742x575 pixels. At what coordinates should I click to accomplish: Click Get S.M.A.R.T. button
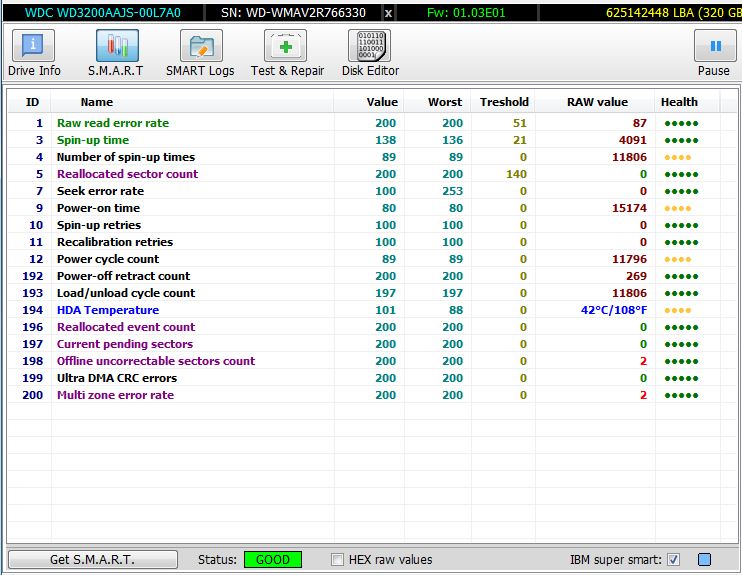[93, 559]
